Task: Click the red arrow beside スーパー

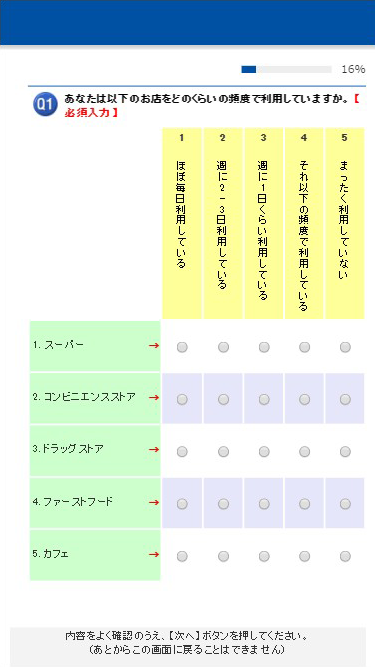Action: click(154, 346)
